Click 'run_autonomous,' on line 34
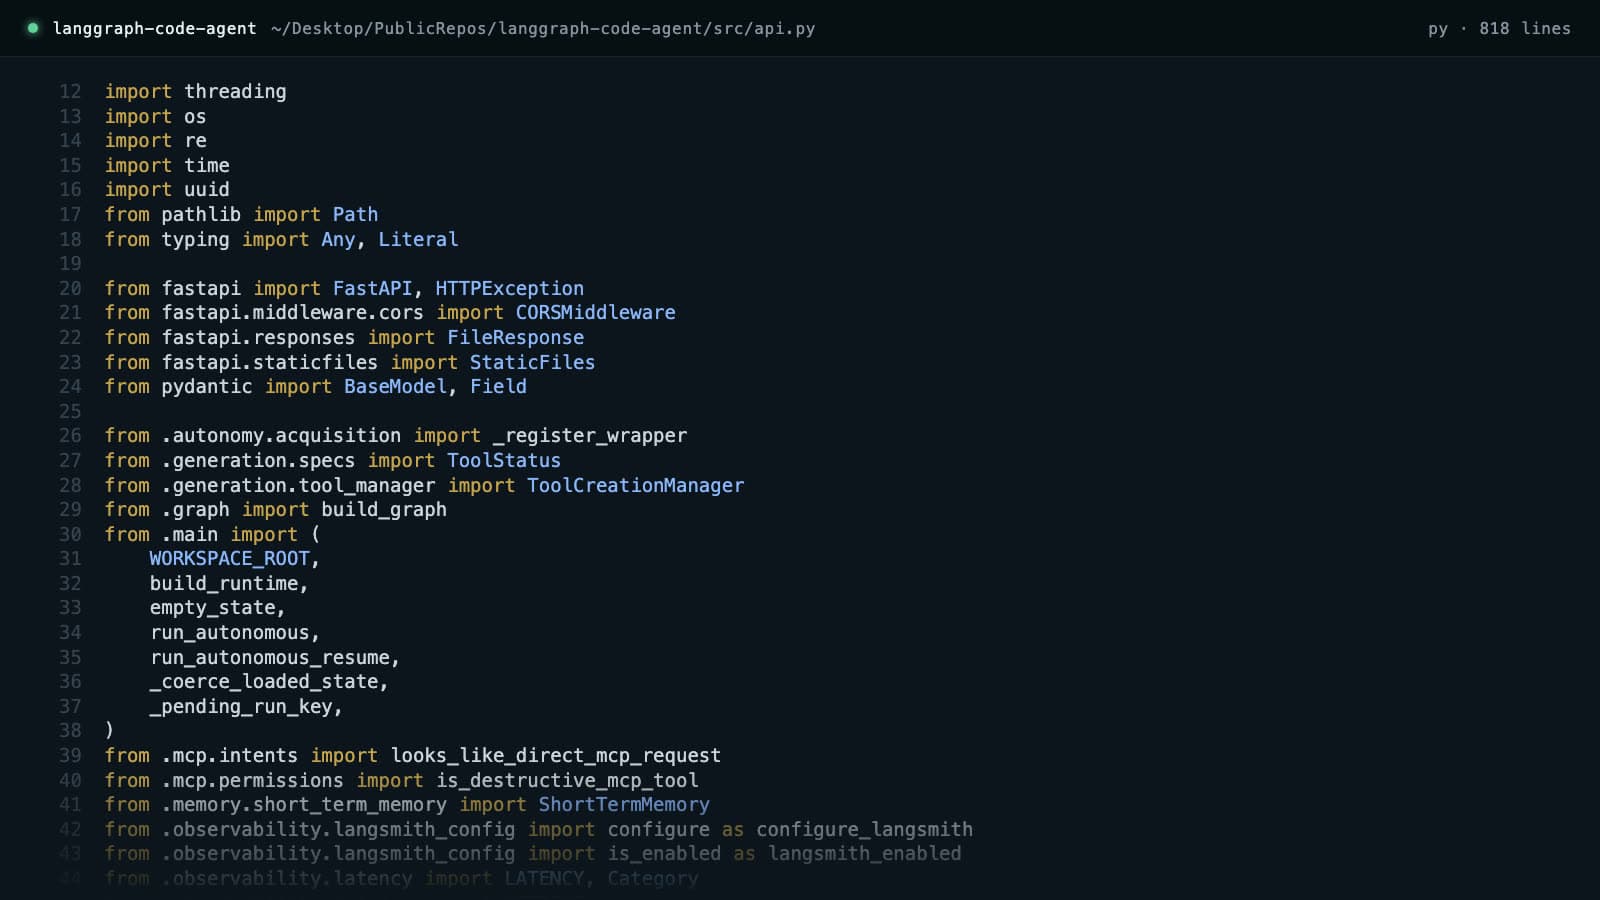Image resolution: width=1600 pixels, height=900 pixels. click(x=235, y=632)
